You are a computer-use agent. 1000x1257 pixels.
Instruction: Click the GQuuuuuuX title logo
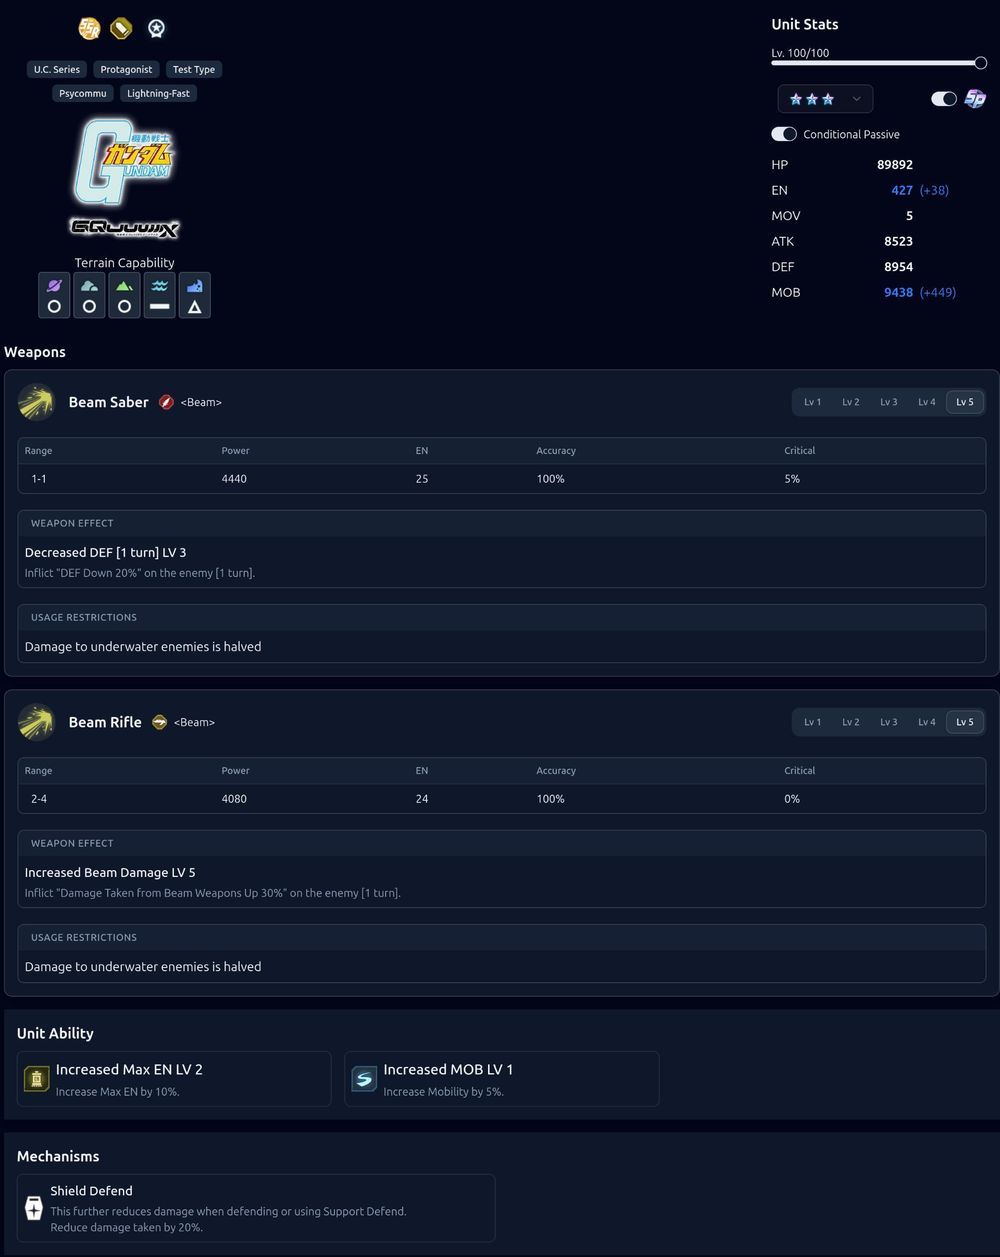pos(124,228)
